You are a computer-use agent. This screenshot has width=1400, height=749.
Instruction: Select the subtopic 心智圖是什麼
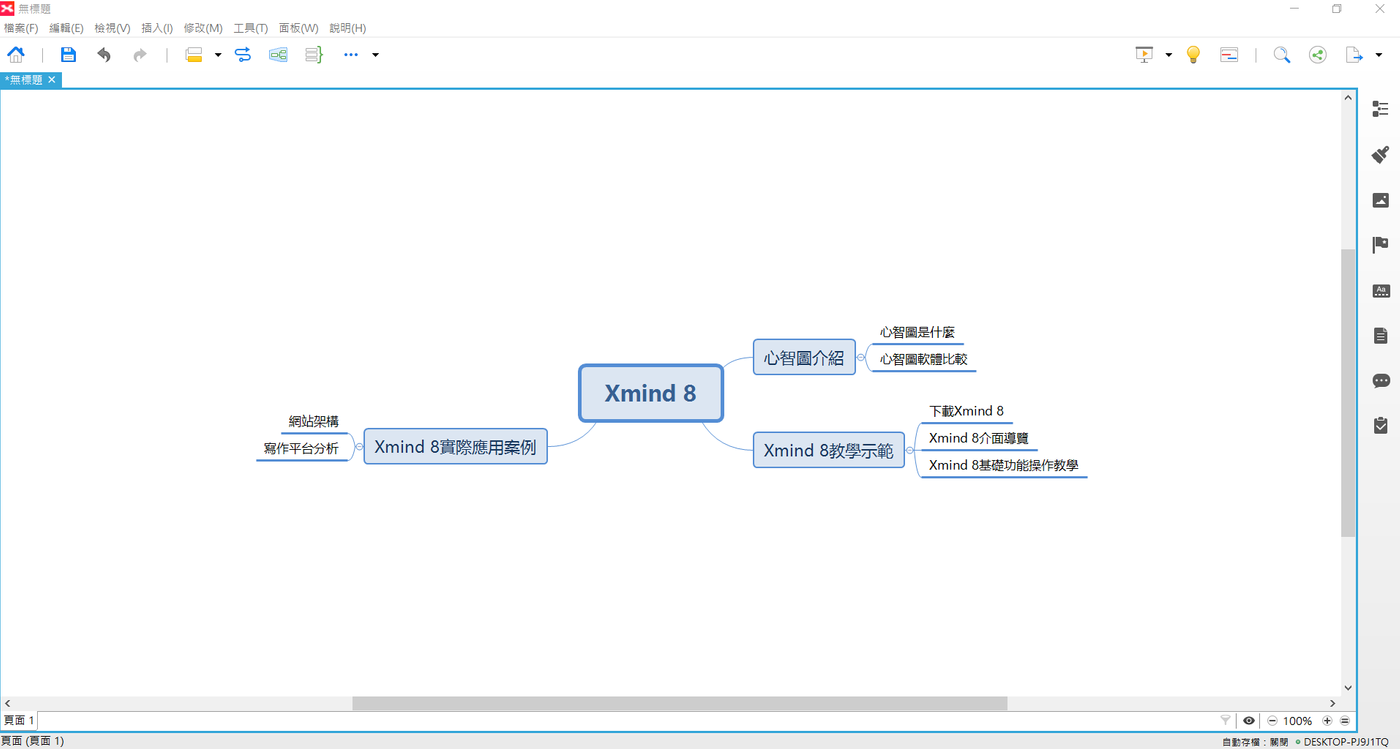917,332
